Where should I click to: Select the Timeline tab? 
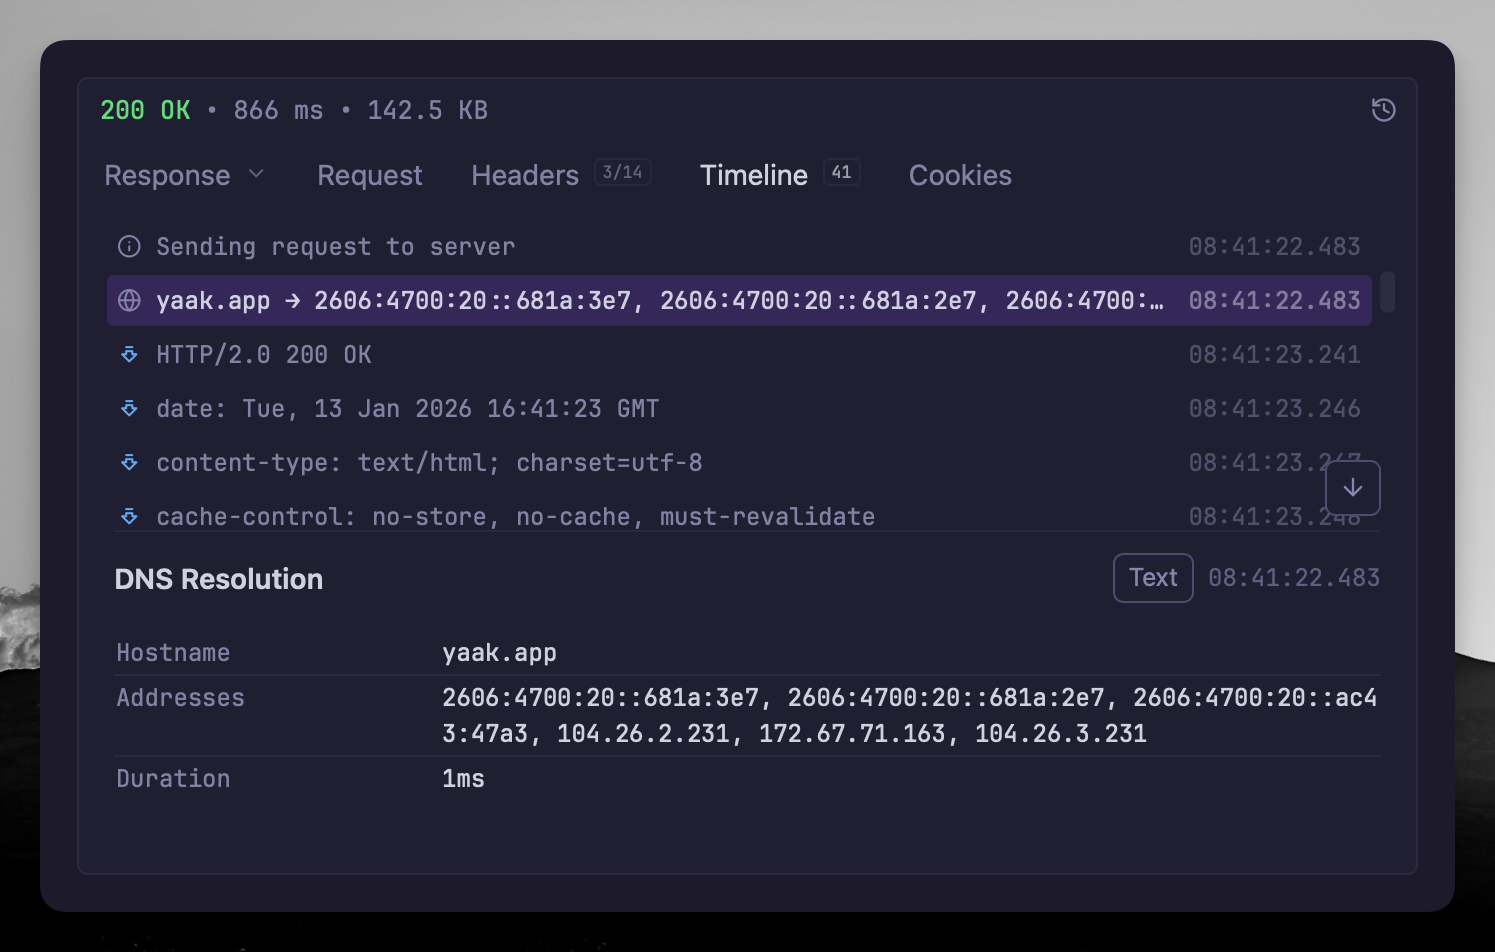(753, 175)
